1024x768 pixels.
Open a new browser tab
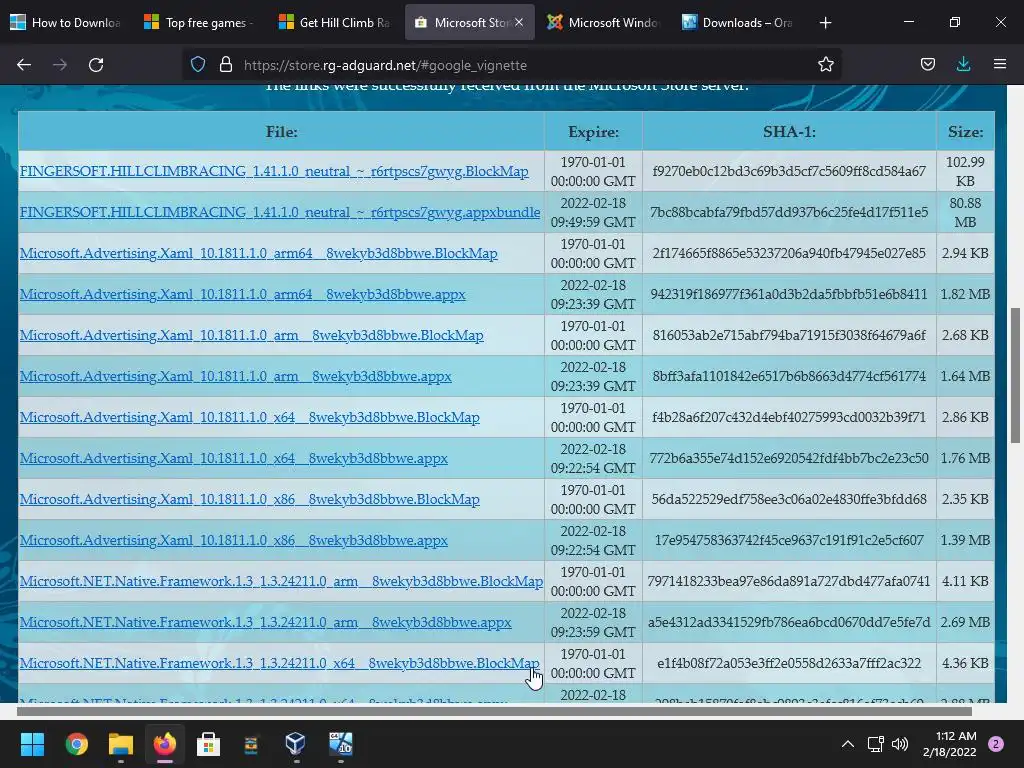tap(825, 23)
